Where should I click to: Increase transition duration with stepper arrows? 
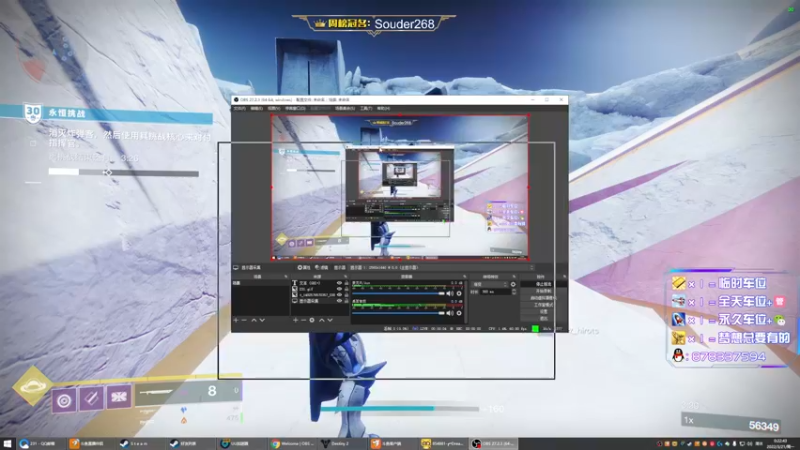(514, 290)
